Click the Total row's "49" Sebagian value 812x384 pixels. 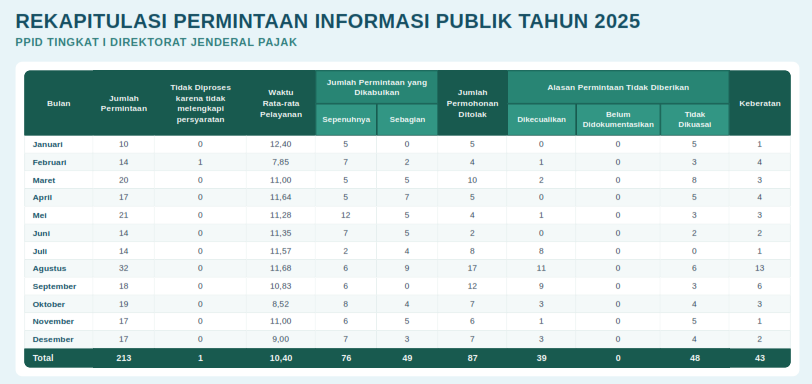click(408, 358)
